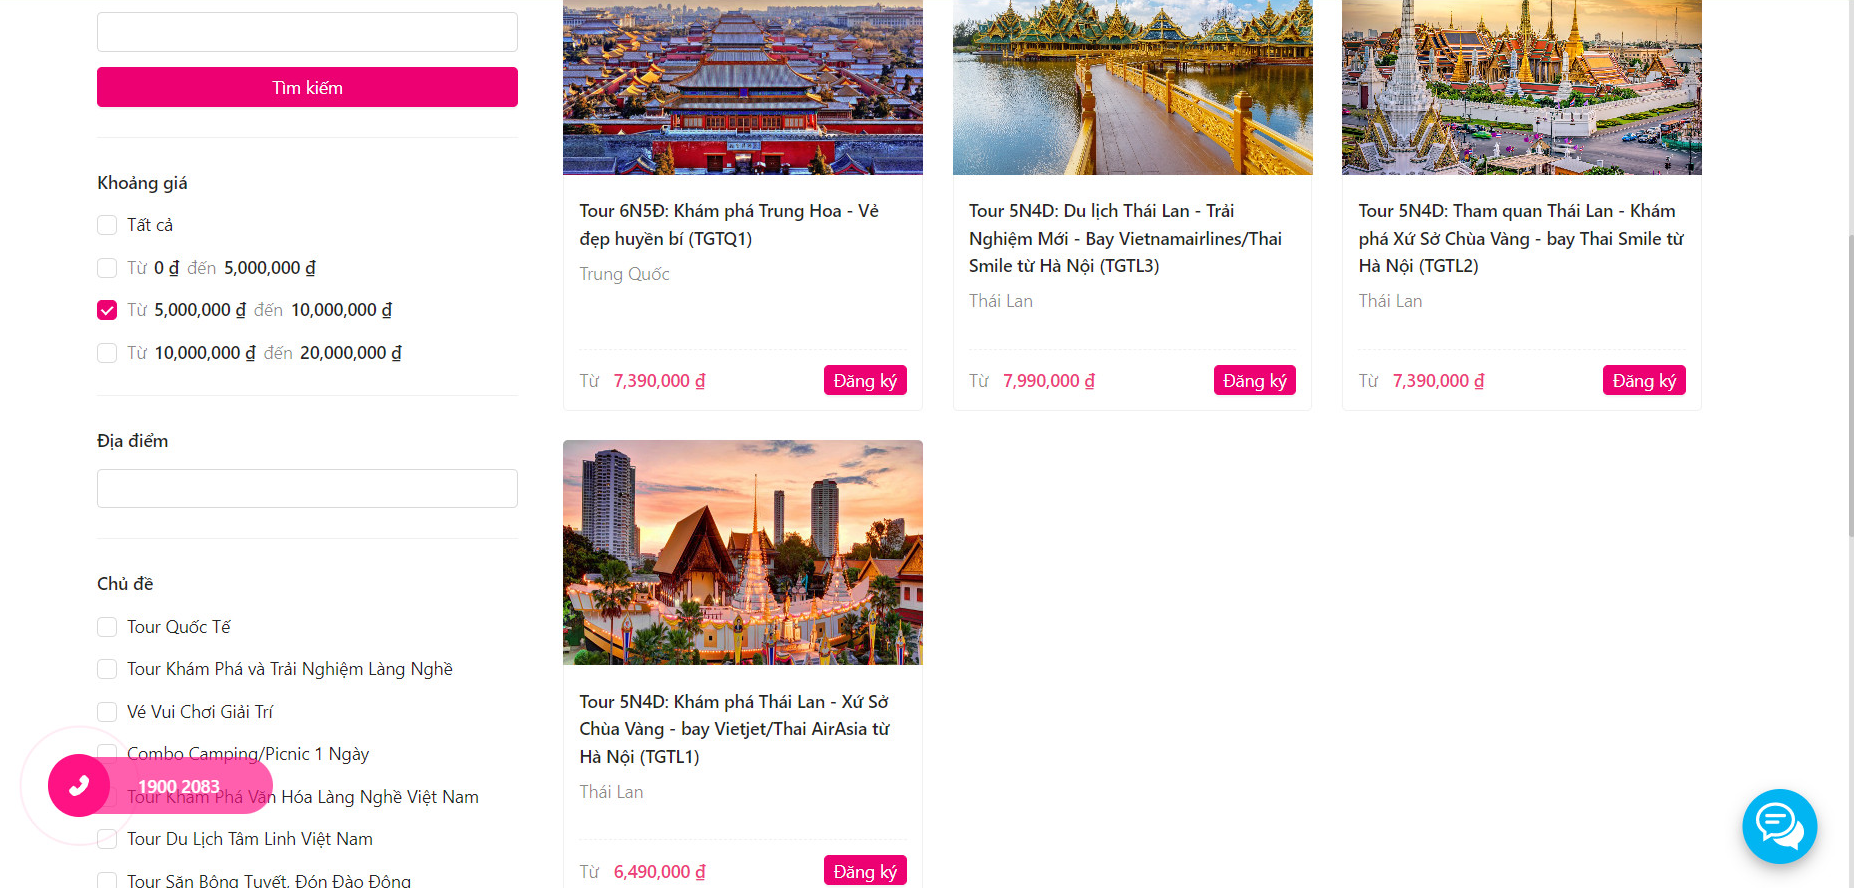
Task: Enable the 0 to 5,000,000 price filter
Action: tap(107, 268)
